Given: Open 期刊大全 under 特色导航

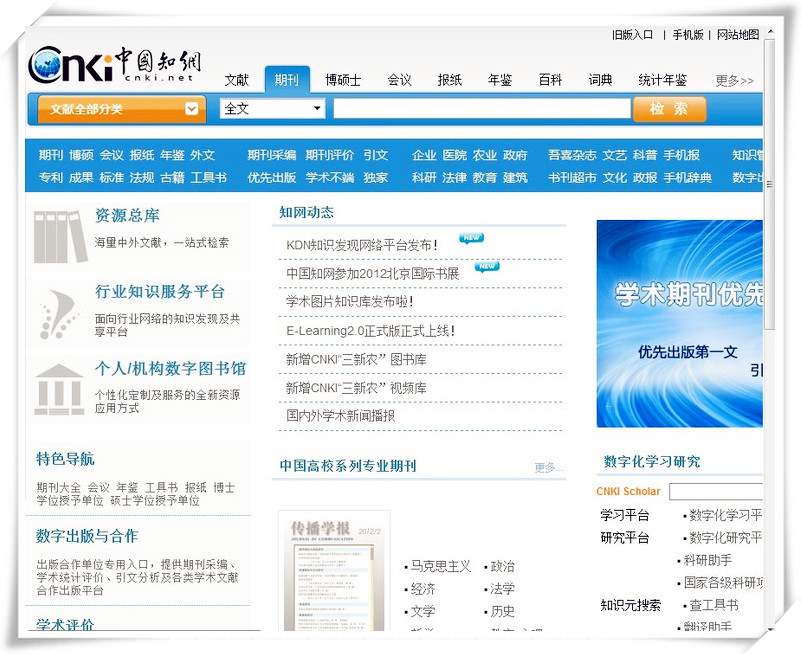Looking at the screenshot, I should 58,487.
